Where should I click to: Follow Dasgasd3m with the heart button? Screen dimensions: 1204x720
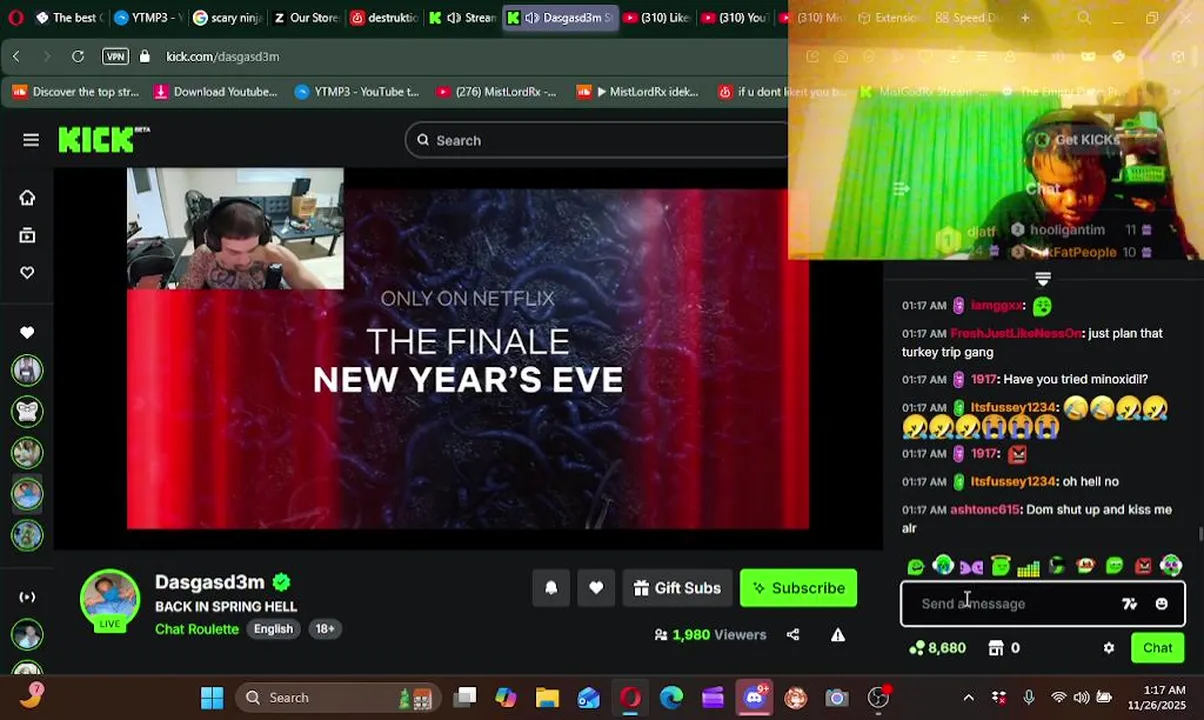tap(596, 588)
